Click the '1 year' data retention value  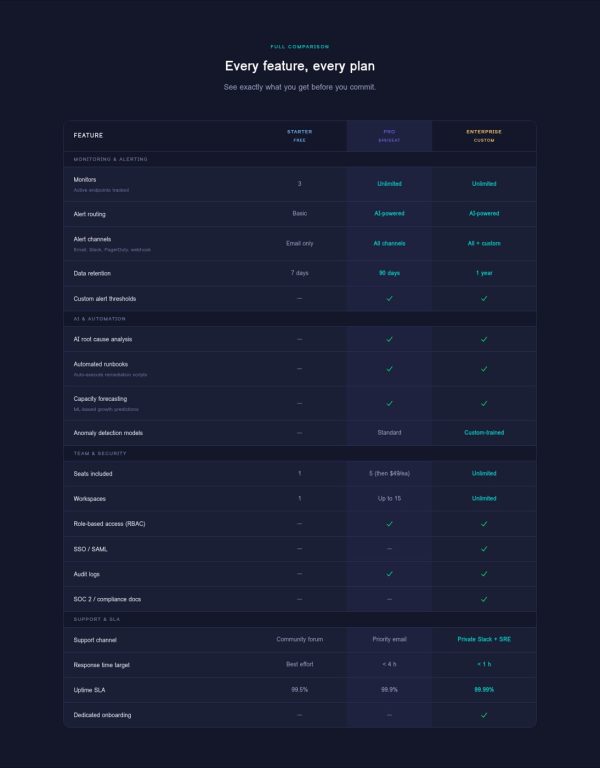point(484,273)
